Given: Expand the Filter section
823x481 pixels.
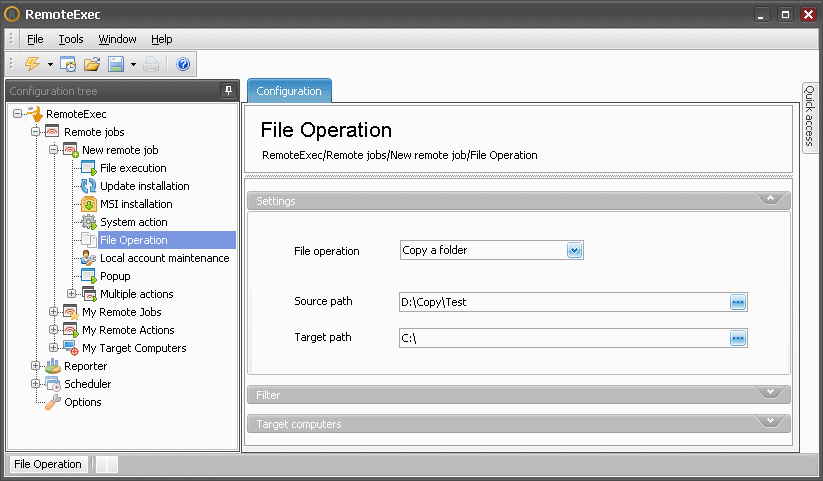Looking at the screenshot, I should [x=771, y=392].
